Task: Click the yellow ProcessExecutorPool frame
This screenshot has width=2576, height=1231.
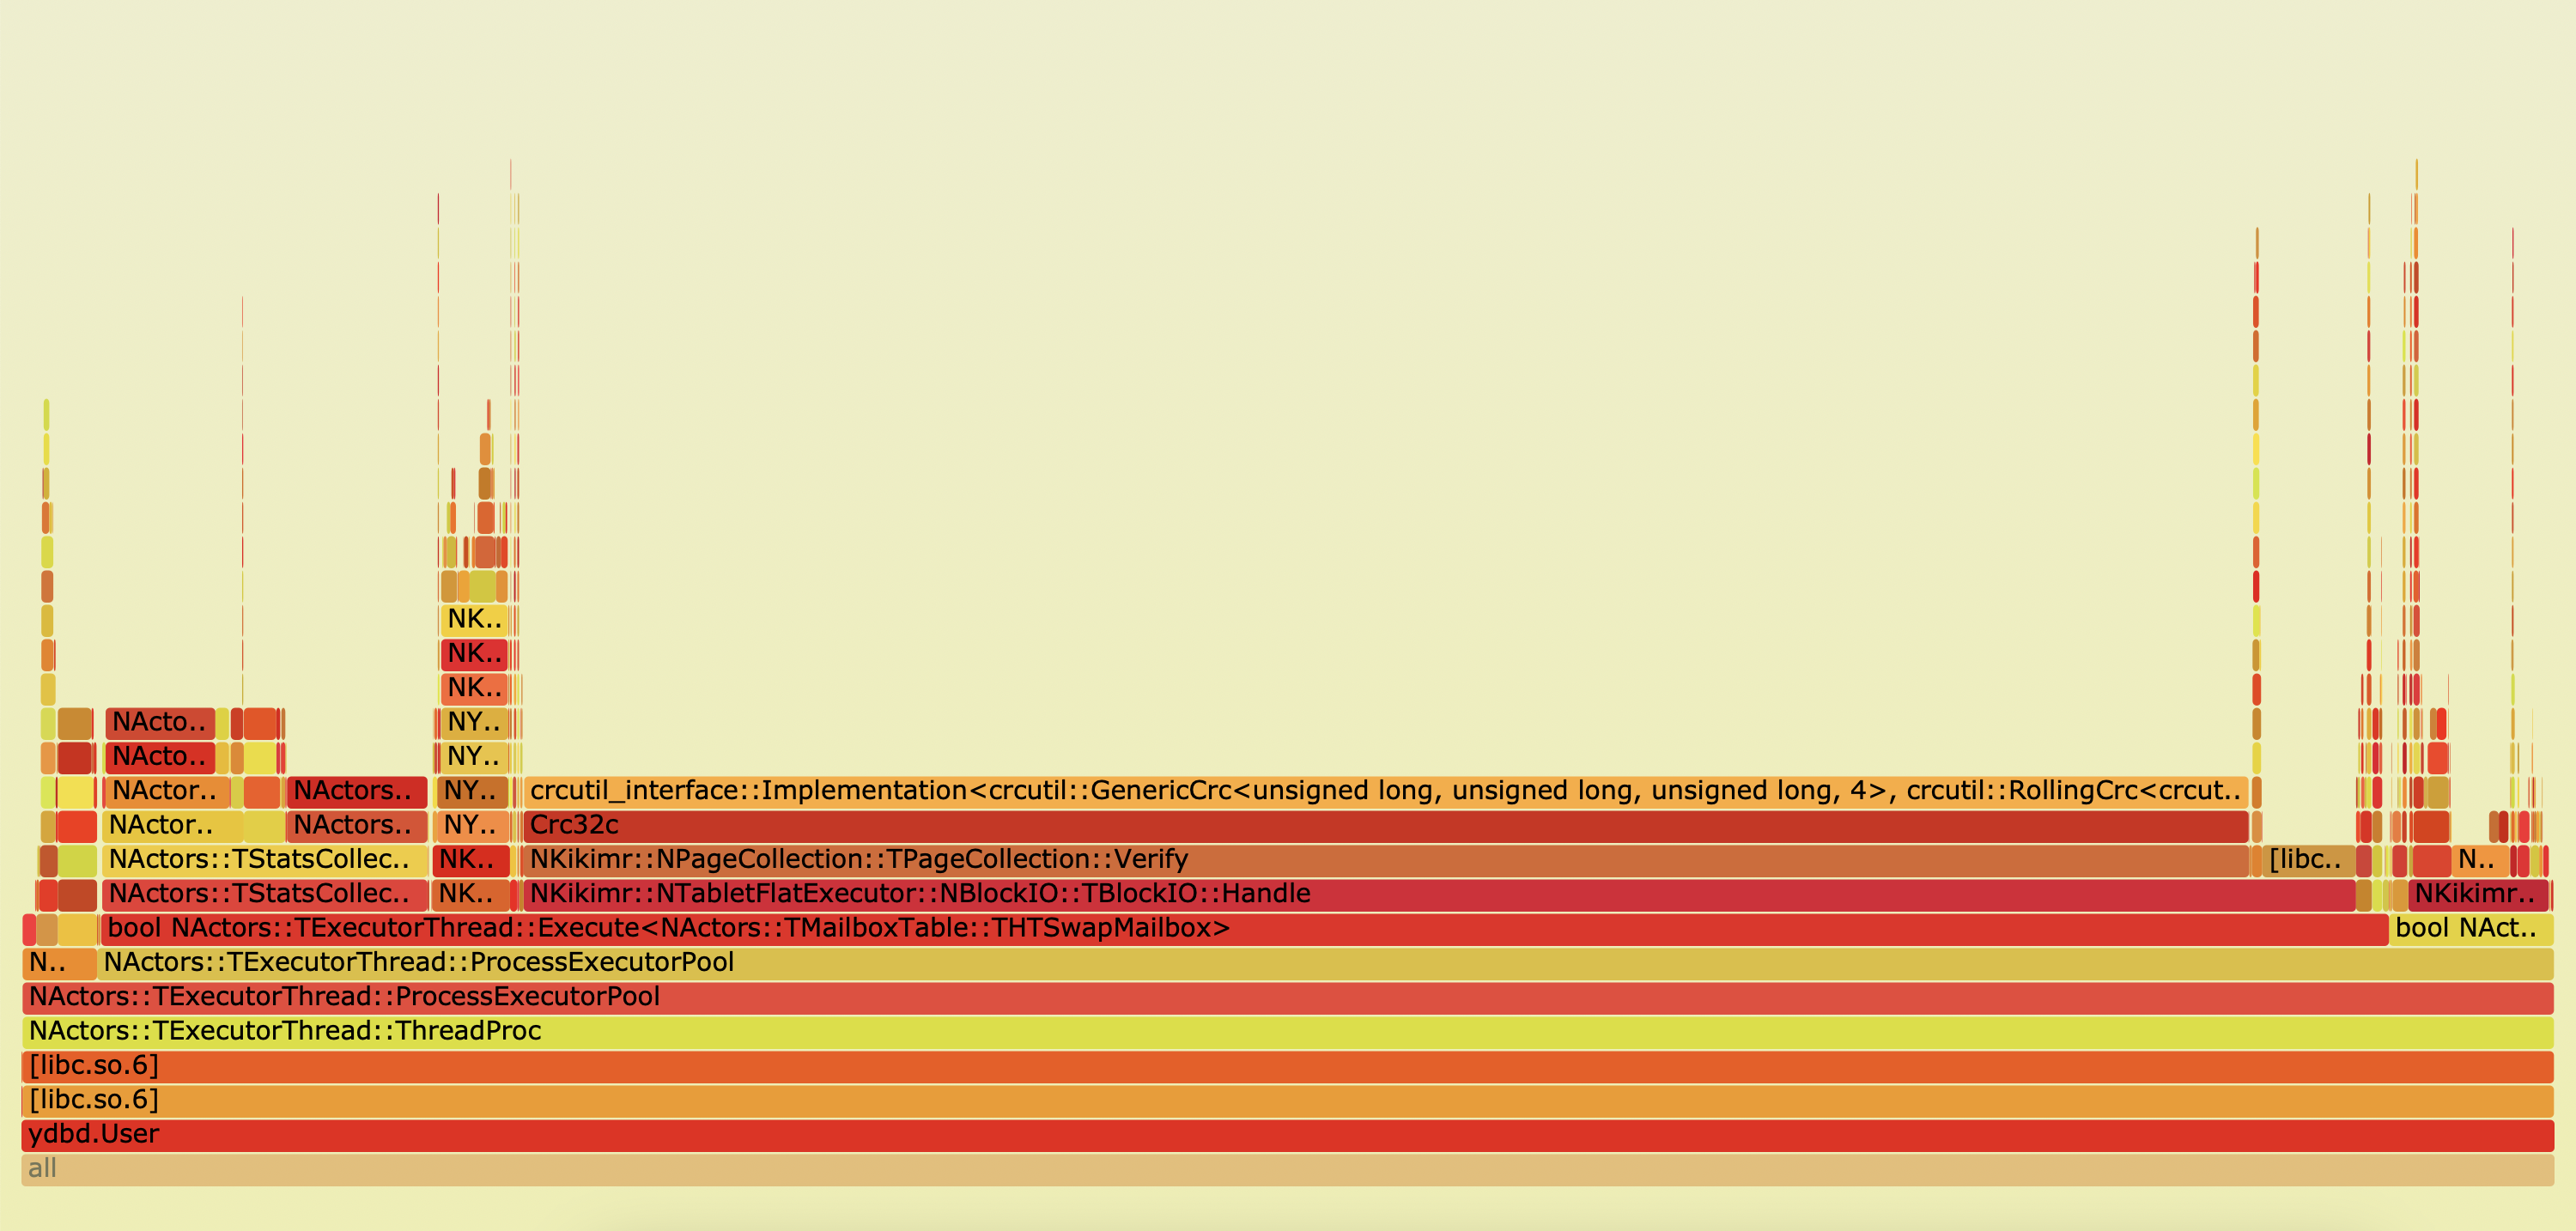Action: coord(1325,962)
